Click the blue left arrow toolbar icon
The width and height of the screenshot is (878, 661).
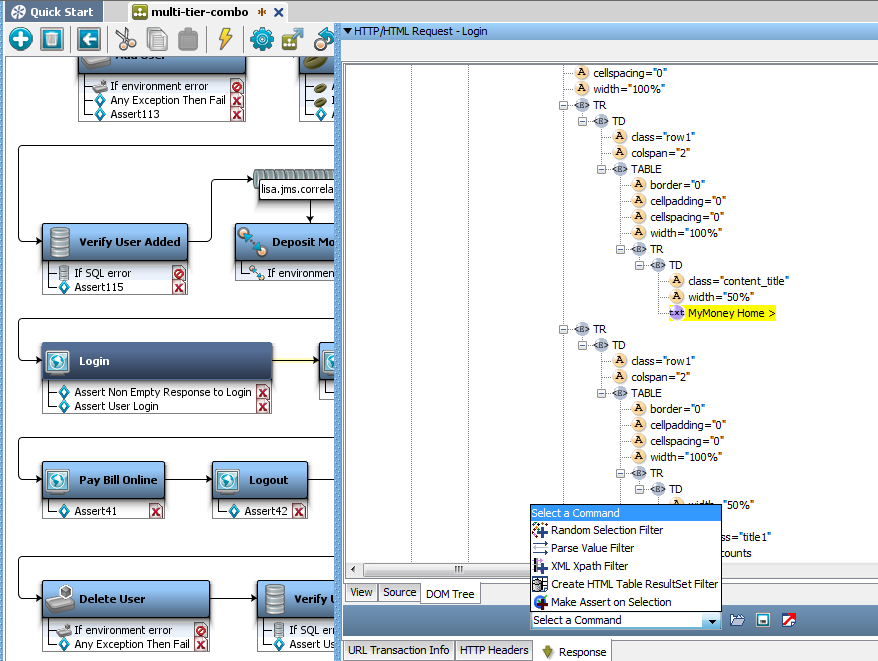click(89, 39)
